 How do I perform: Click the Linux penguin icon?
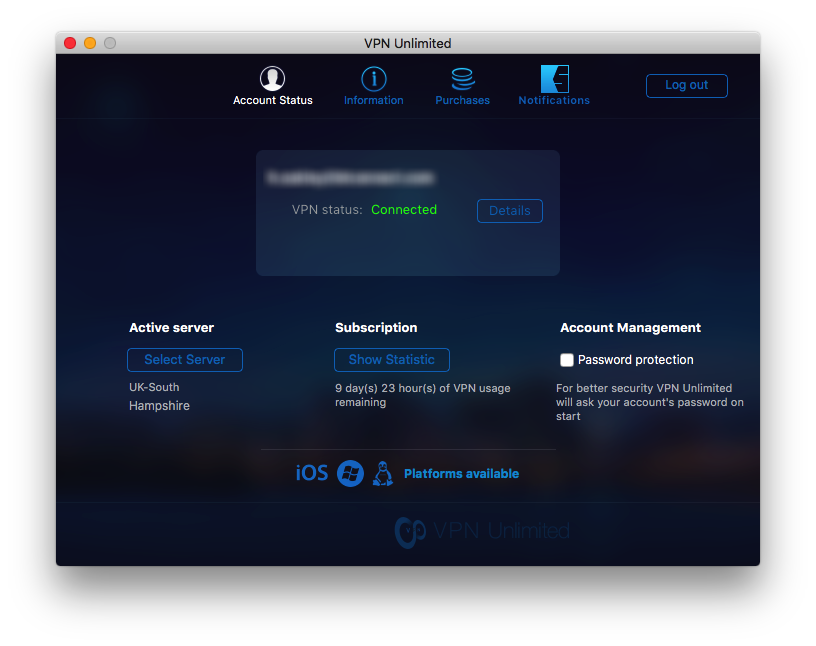point(382,473)
